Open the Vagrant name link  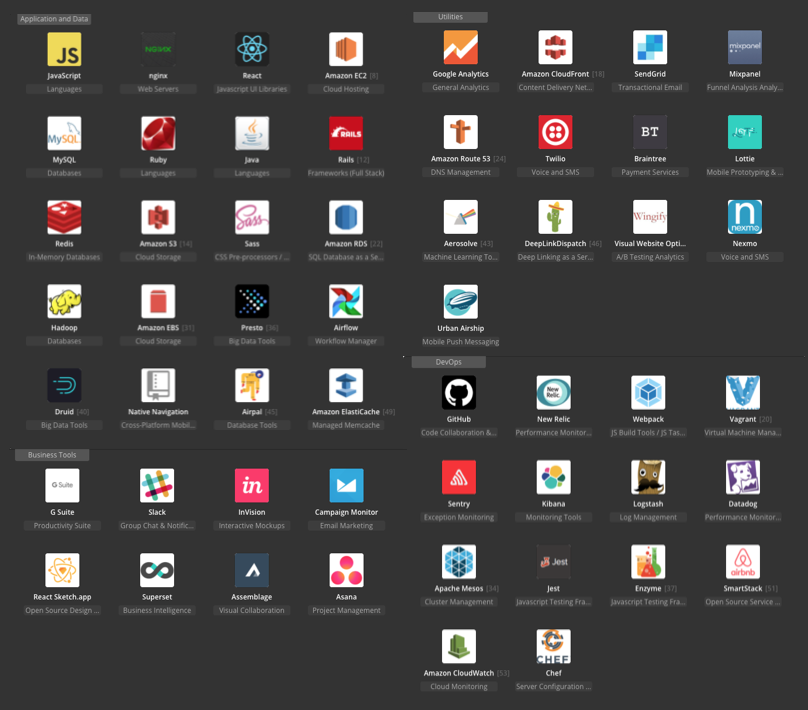point(743,419)
